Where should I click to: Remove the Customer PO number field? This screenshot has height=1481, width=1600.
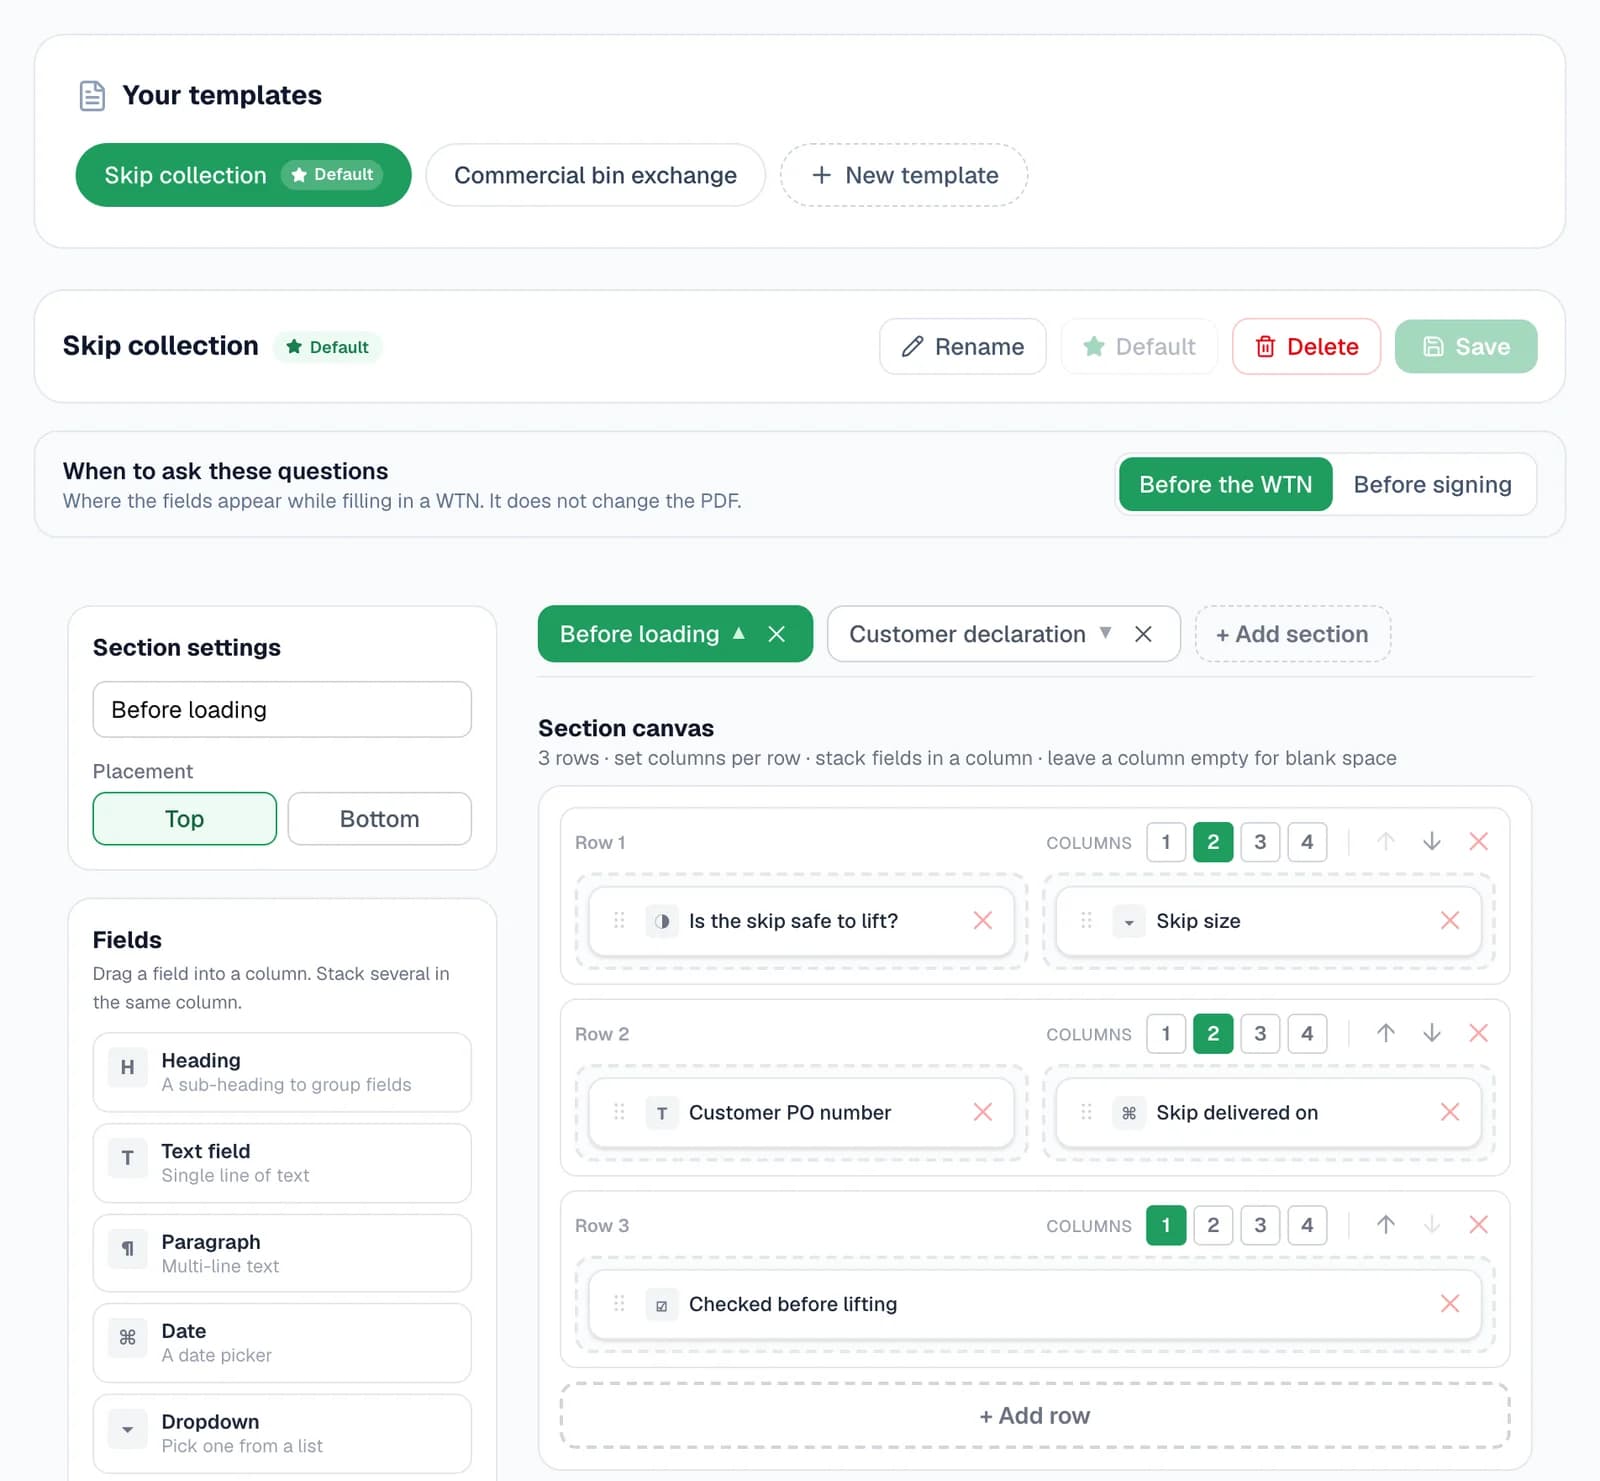coord(982,1112)
